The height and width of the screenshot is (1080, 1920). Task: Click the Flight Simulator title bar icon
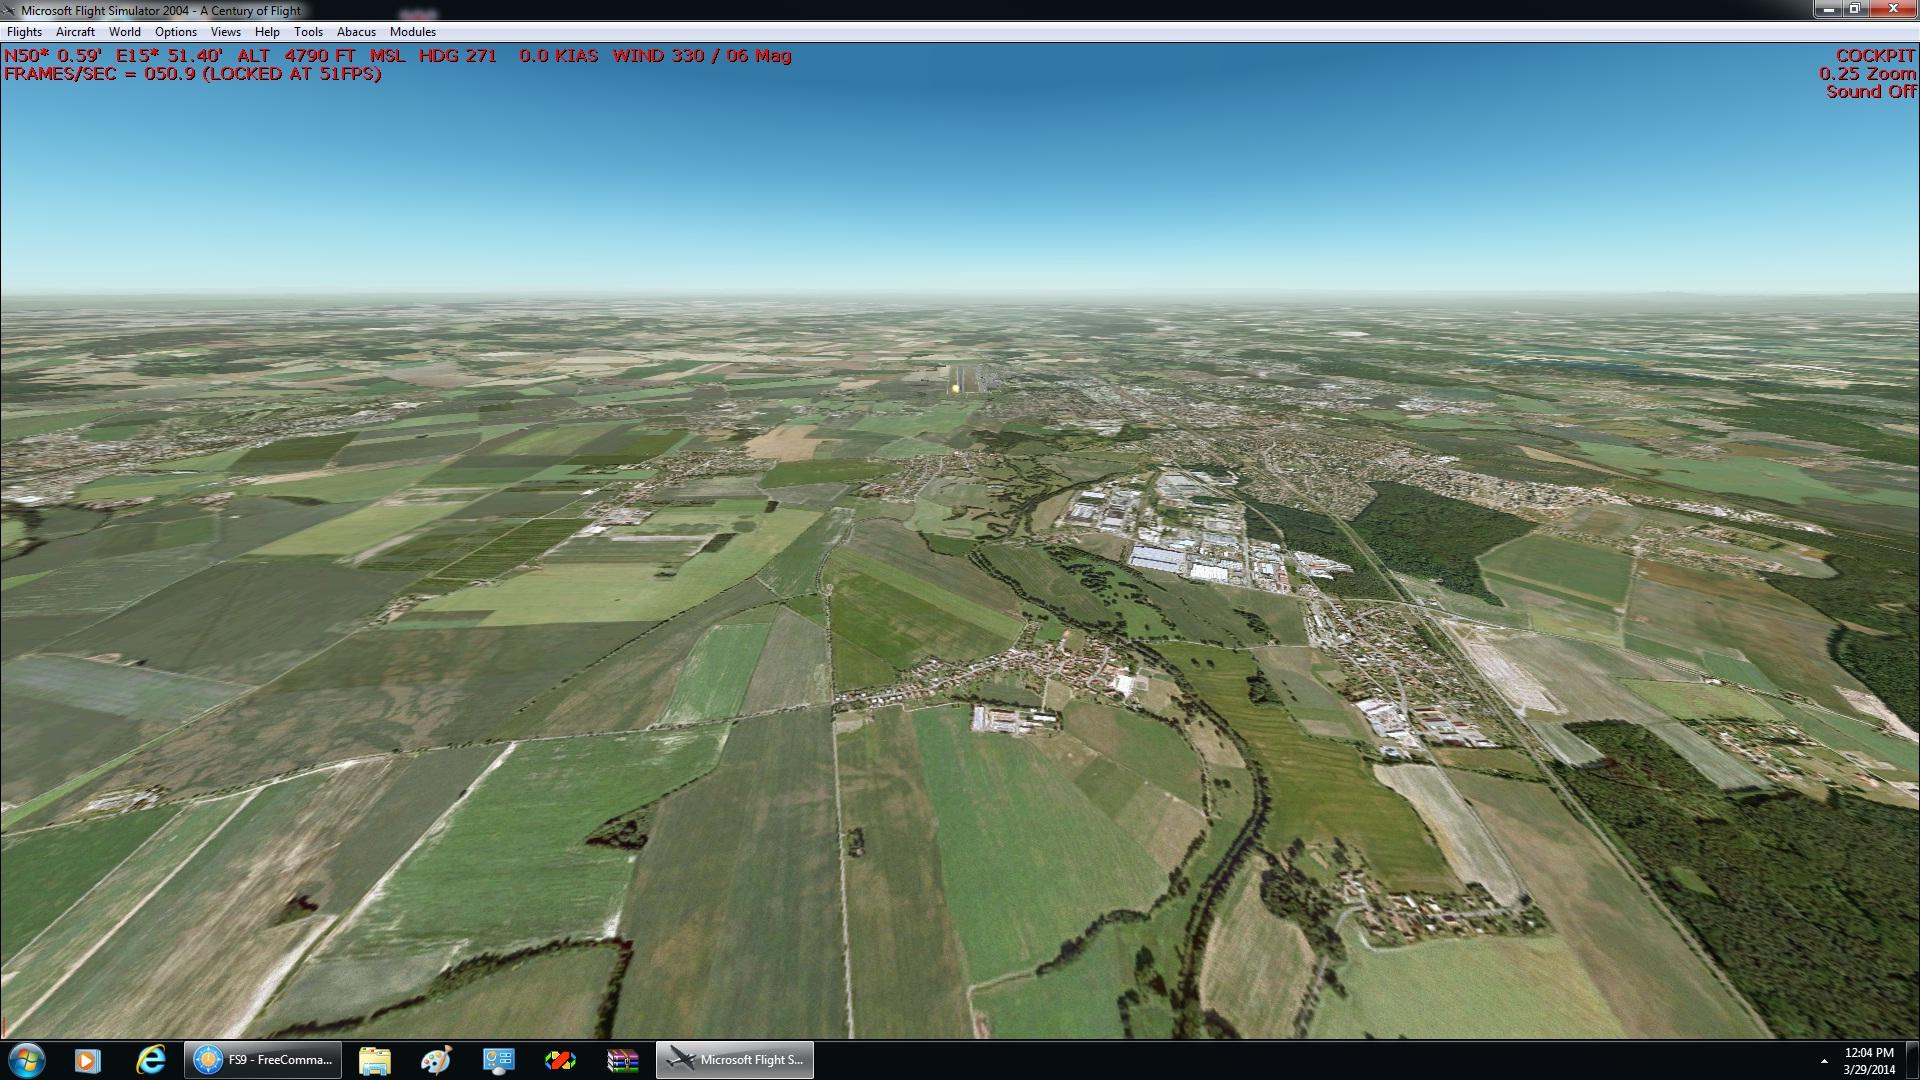coord(10,10)
